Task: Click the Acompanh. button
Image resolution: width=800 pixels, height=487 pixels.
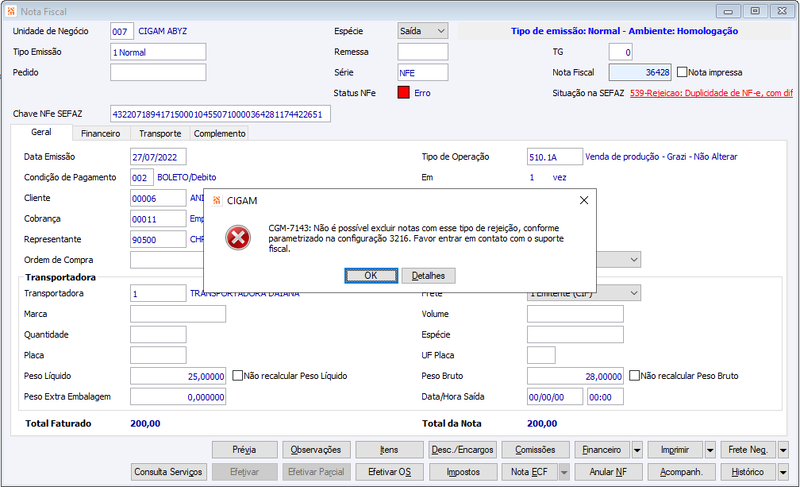Action: [x=681, y=472]
